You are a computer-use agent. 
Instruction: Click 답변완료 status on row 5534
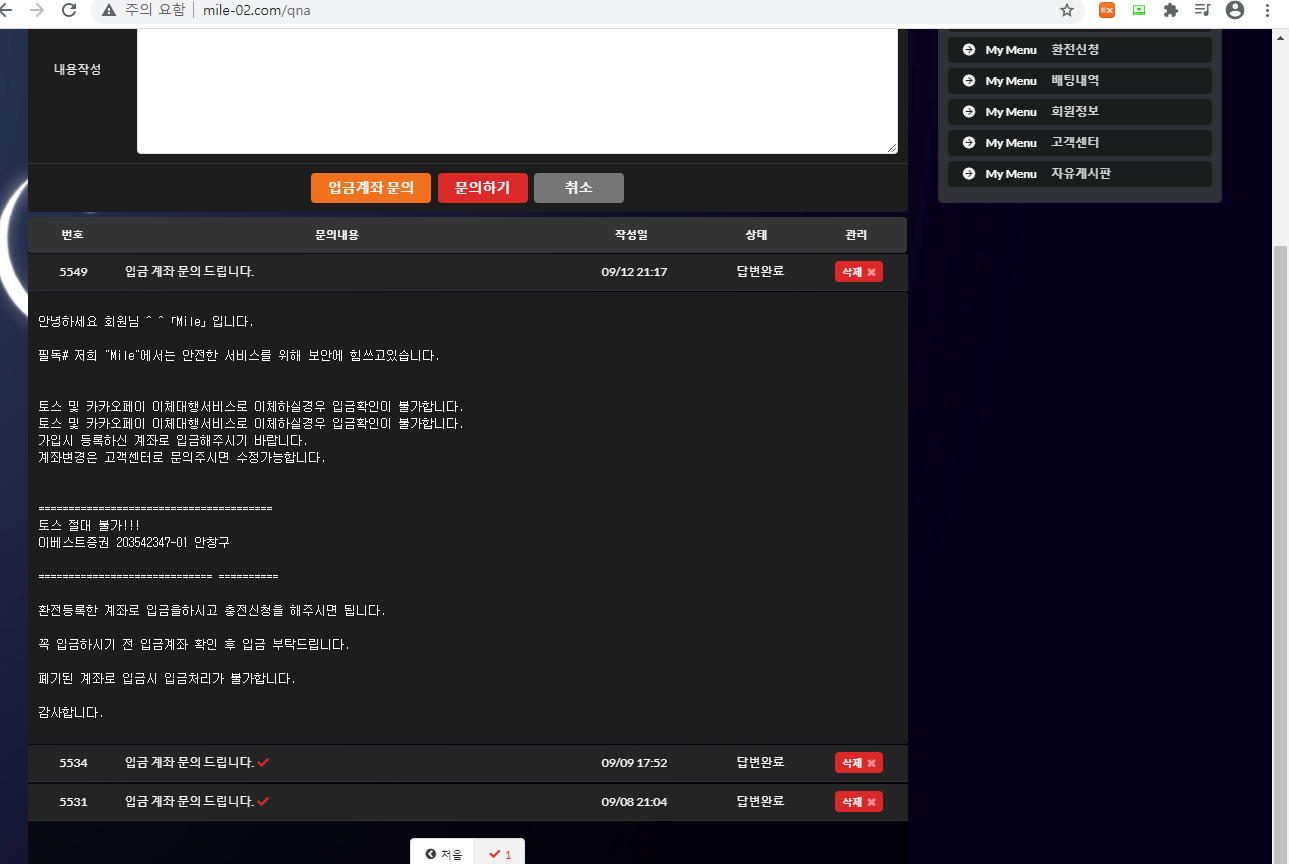[760, 763]
